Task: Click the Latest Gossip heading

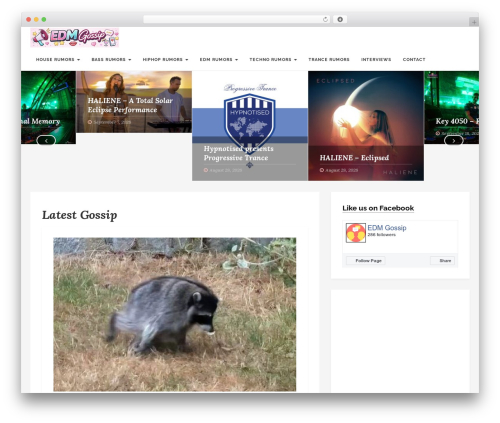Action: (79, 215)
